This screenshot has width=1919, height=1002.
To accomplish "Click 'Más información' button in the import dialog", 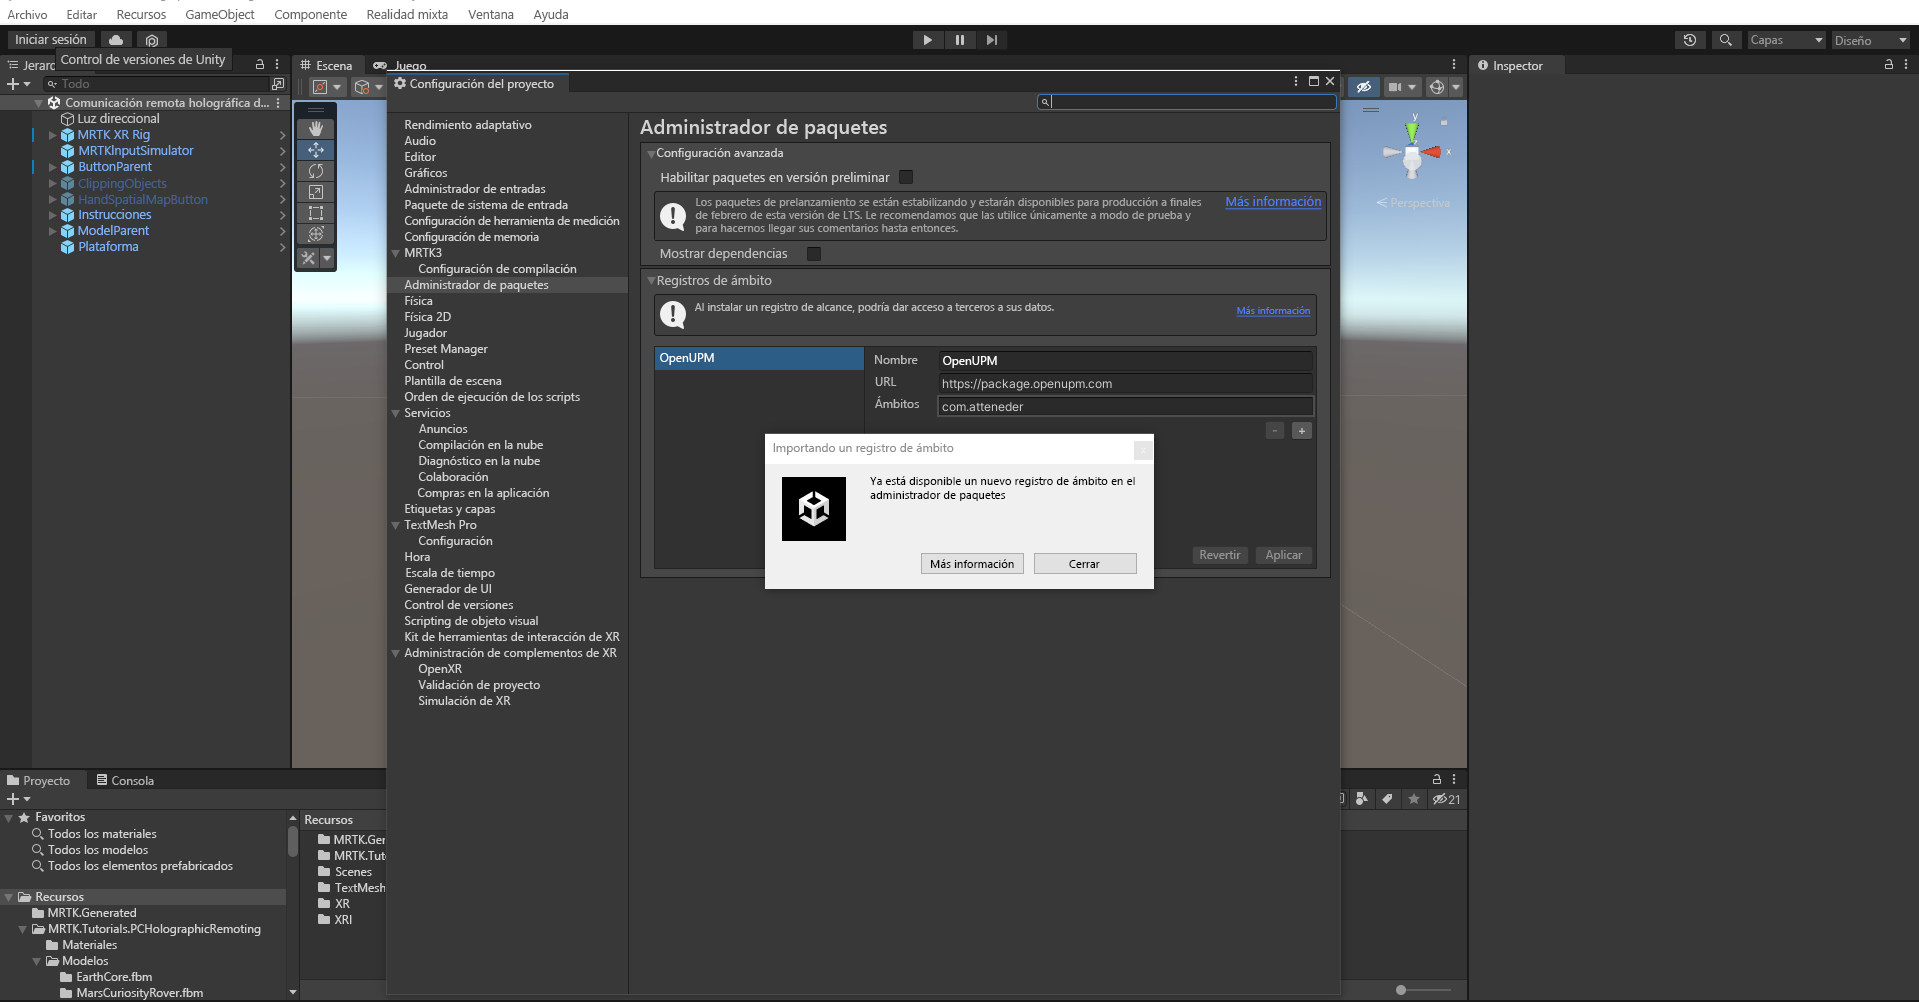I will point(972,564).
